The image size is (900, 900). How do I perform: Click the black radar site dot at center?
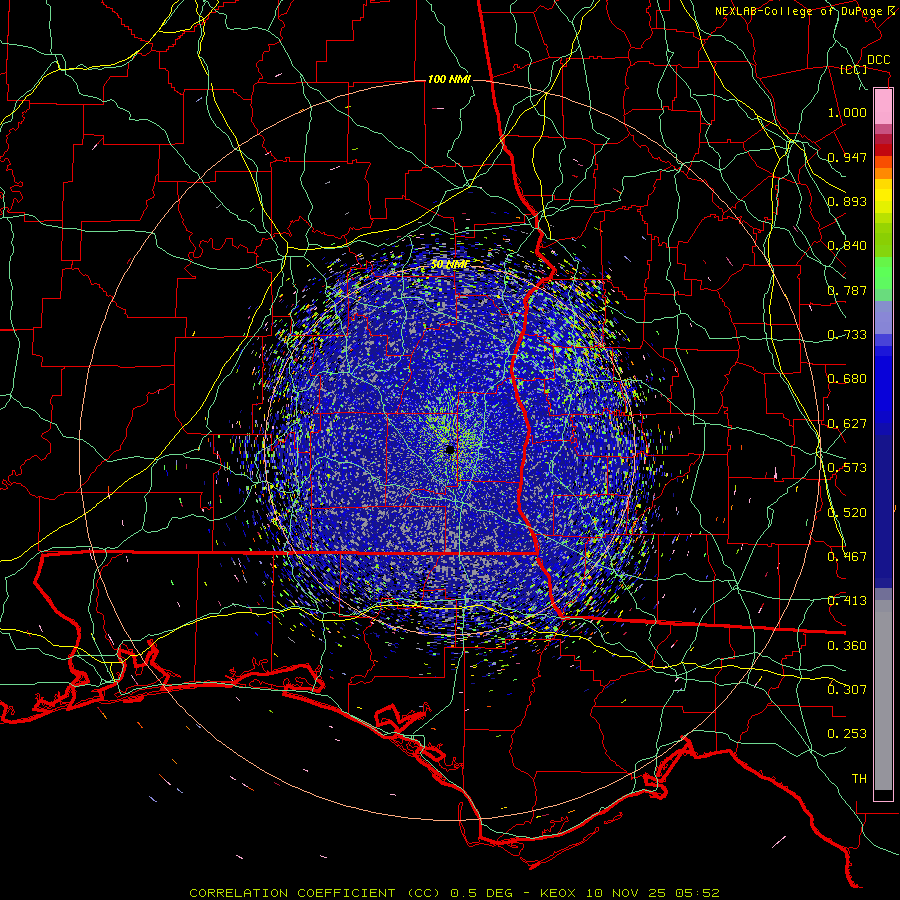(450, 449)
